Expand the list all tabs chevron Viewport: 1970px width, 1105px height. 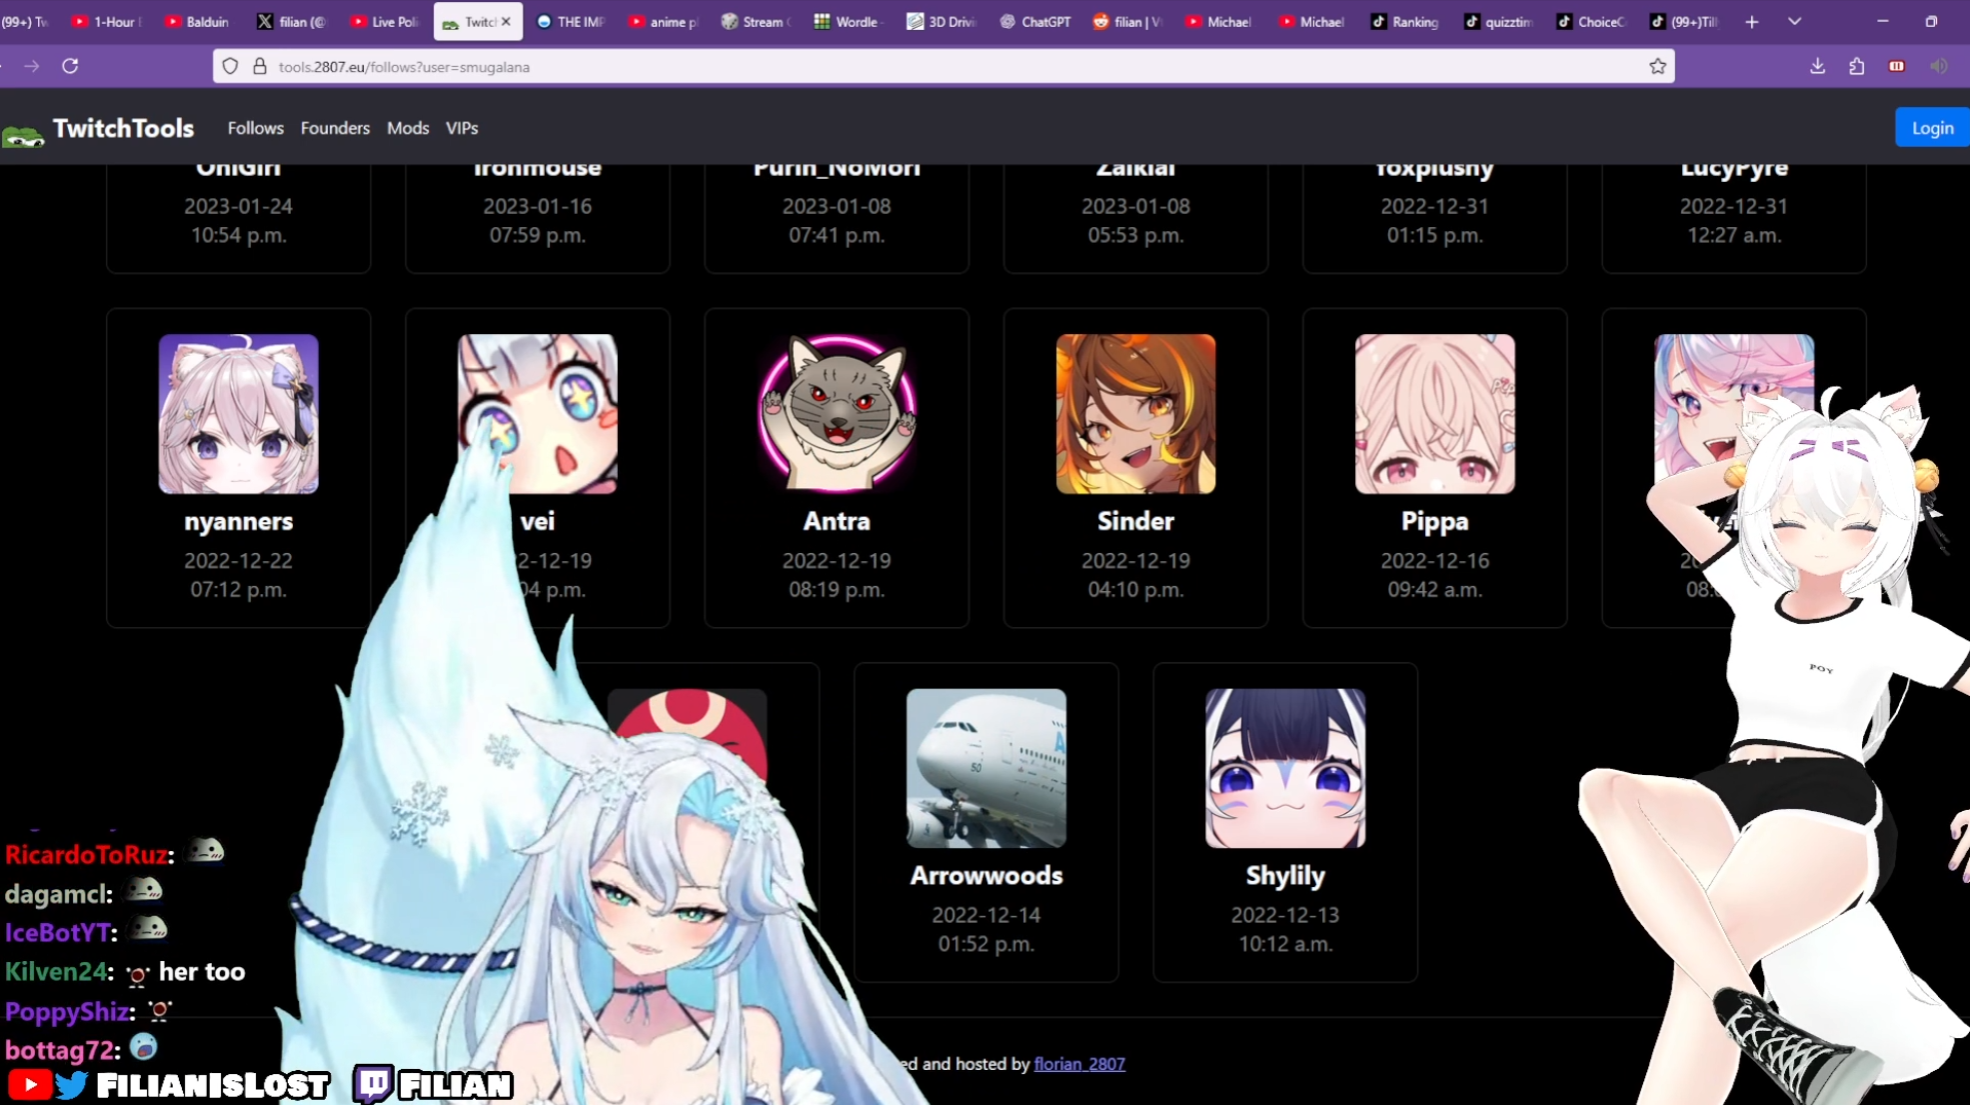point(1794,22)
